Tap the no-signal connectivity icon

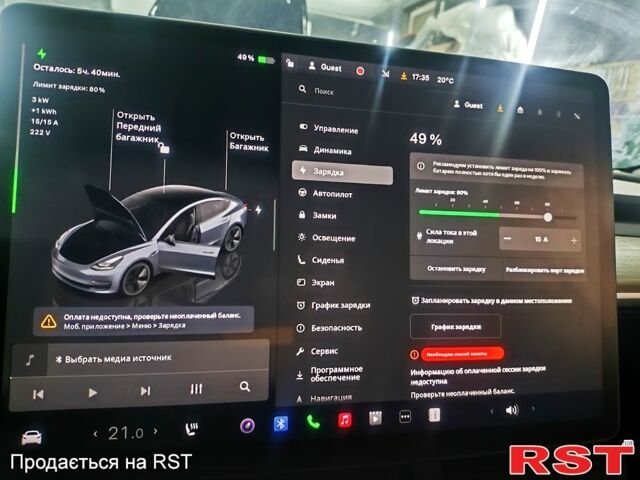(385, 74)
